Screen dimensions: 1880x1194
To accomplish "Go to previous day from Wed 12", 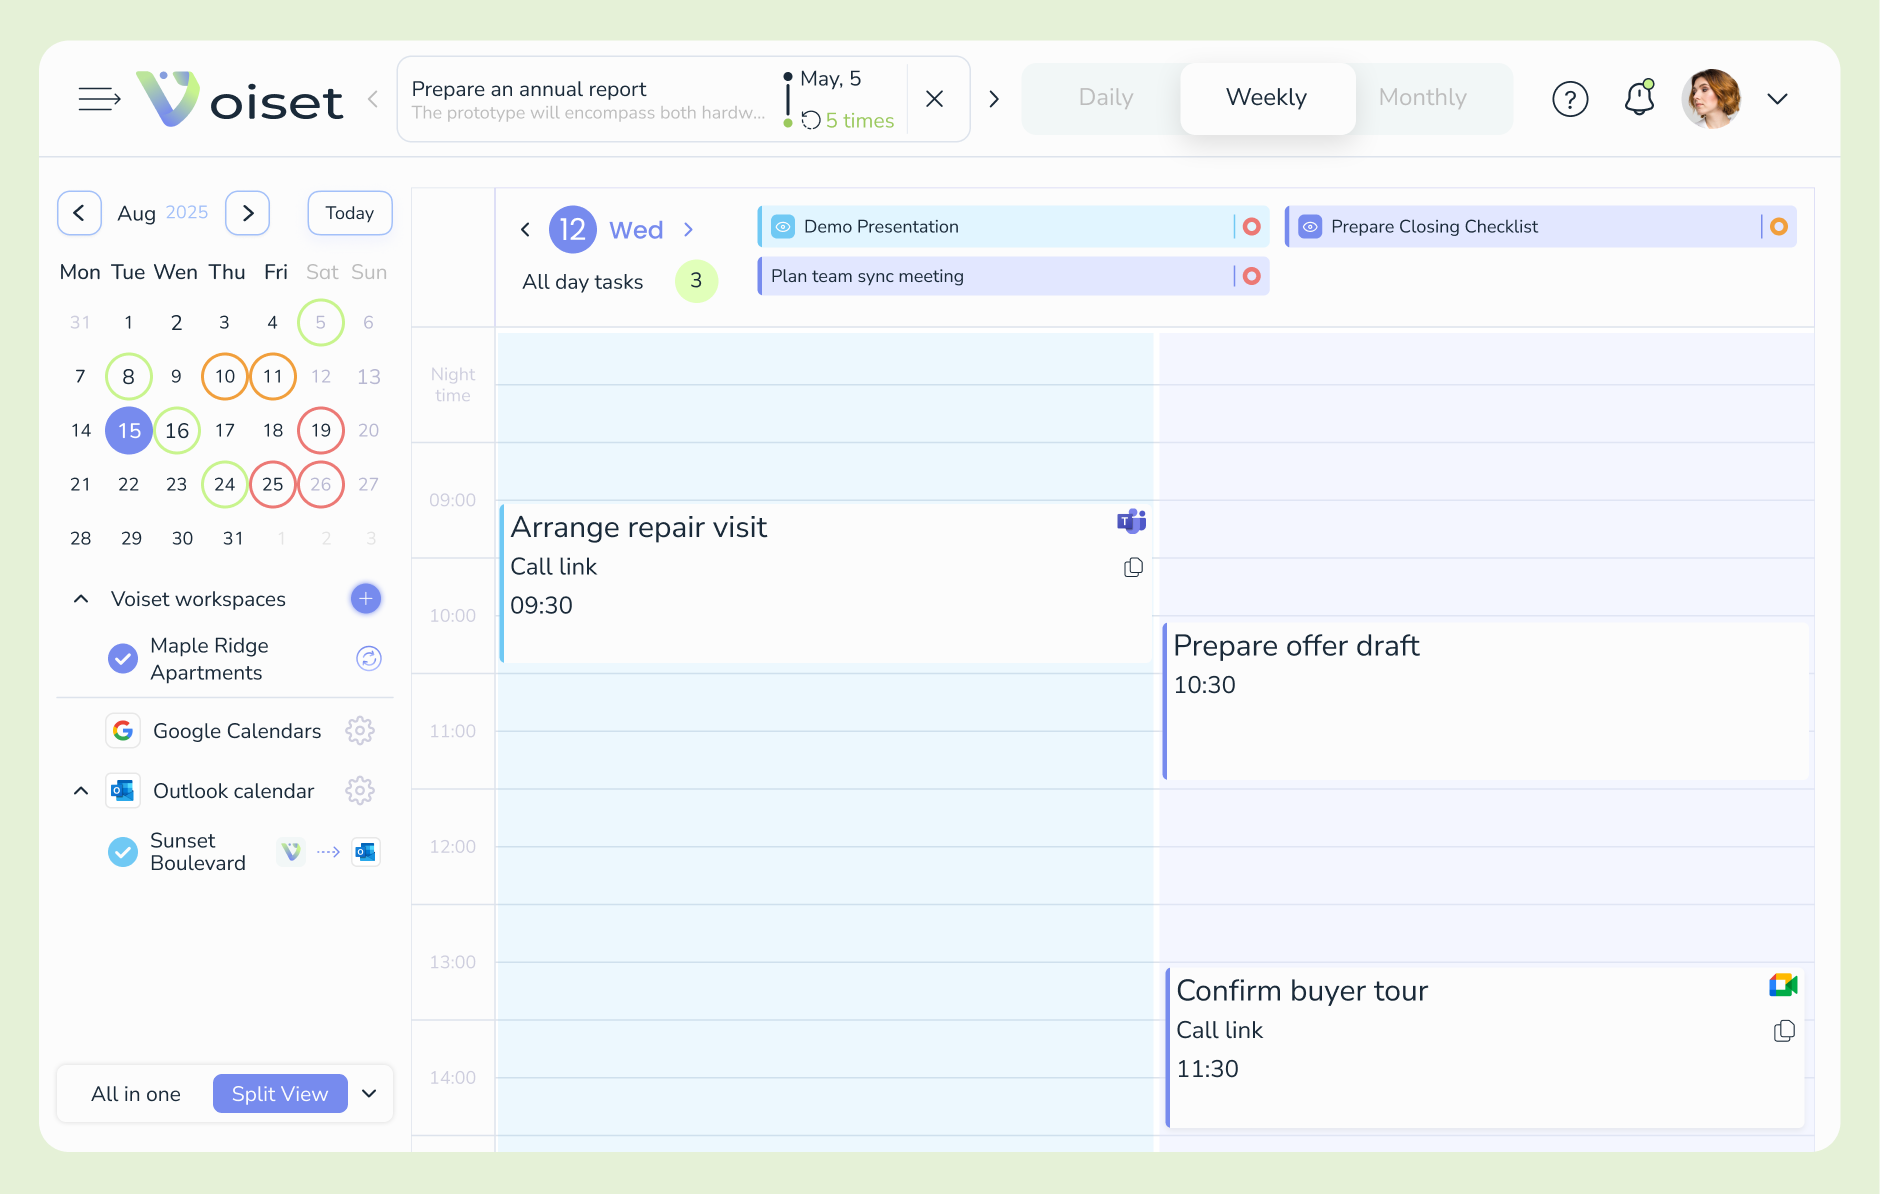I will point(526,230).
